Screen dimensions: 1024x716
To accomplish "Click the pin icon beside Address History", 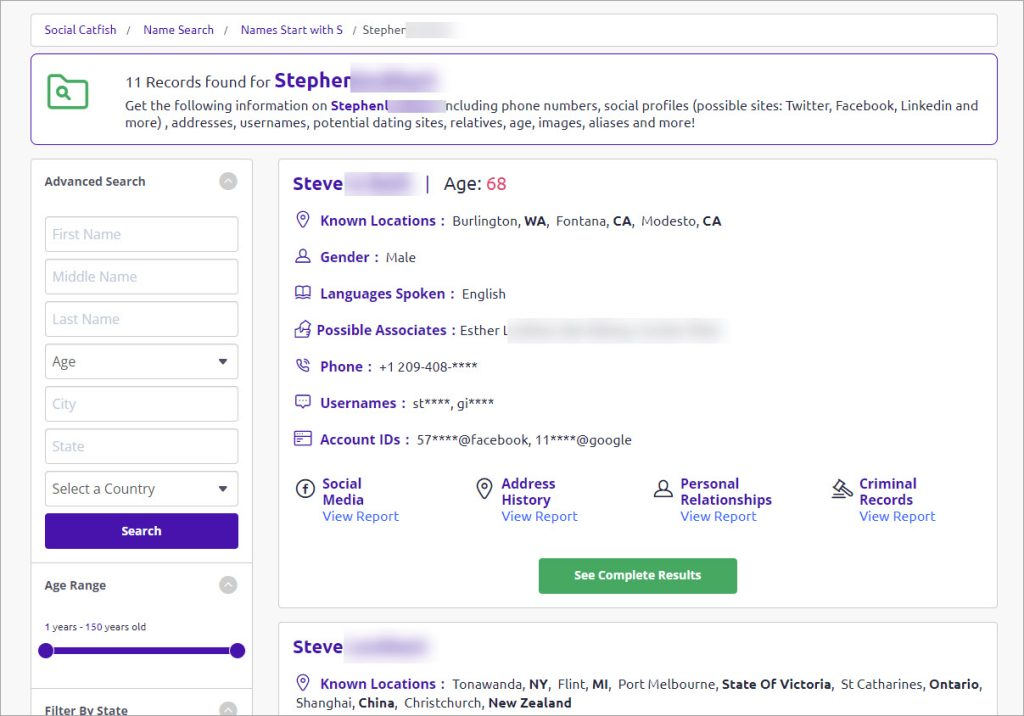I will [x=484, y=489].
